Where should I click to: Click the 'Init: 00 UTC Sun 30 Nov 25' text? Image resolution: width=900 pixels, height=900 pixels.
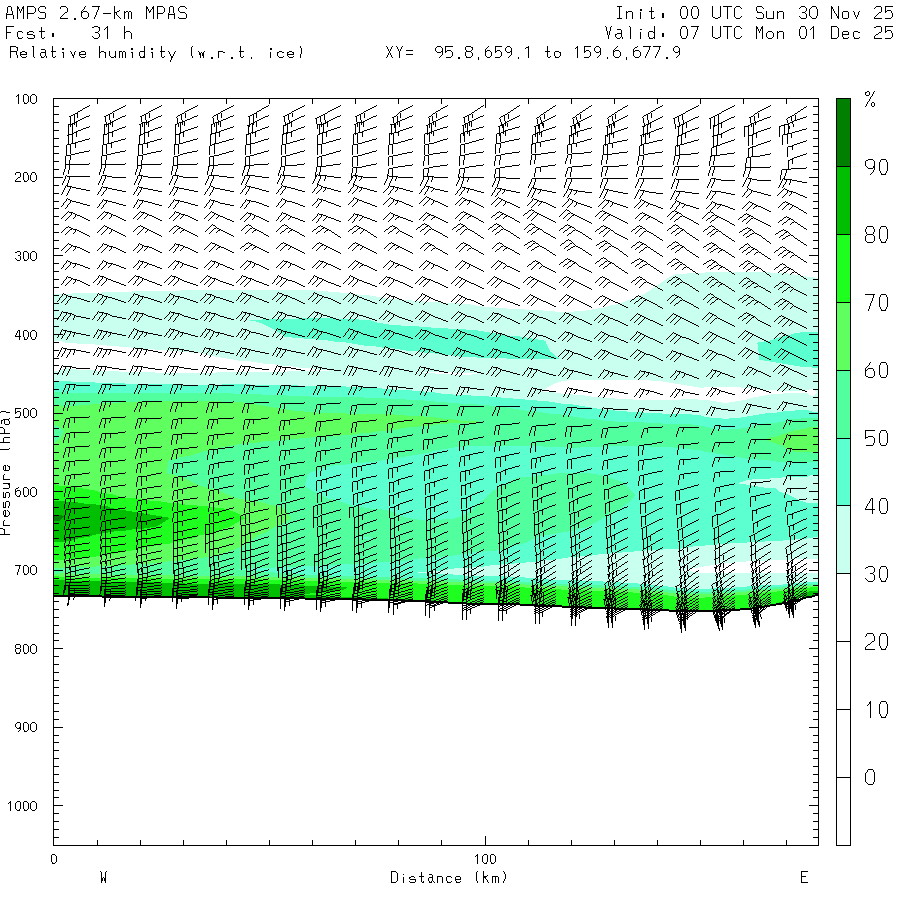tap(755, 13)
